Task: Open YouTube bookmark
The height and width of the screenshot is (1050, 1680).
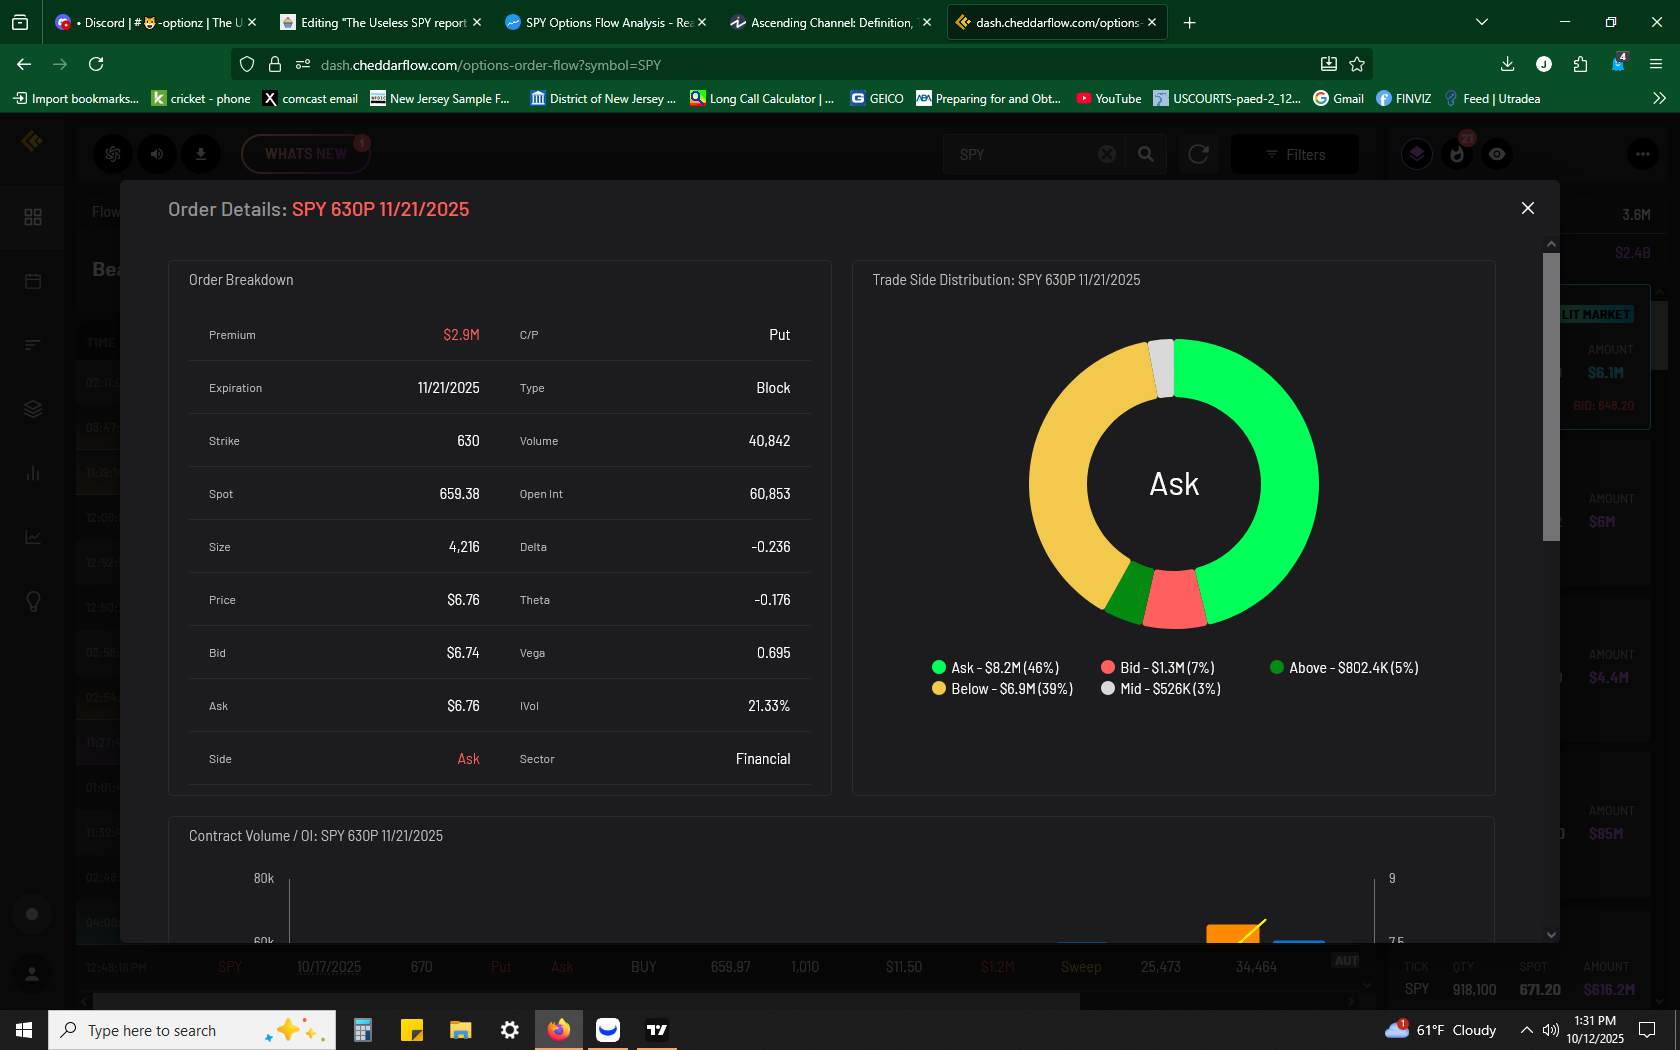Action: [1108, 98]
